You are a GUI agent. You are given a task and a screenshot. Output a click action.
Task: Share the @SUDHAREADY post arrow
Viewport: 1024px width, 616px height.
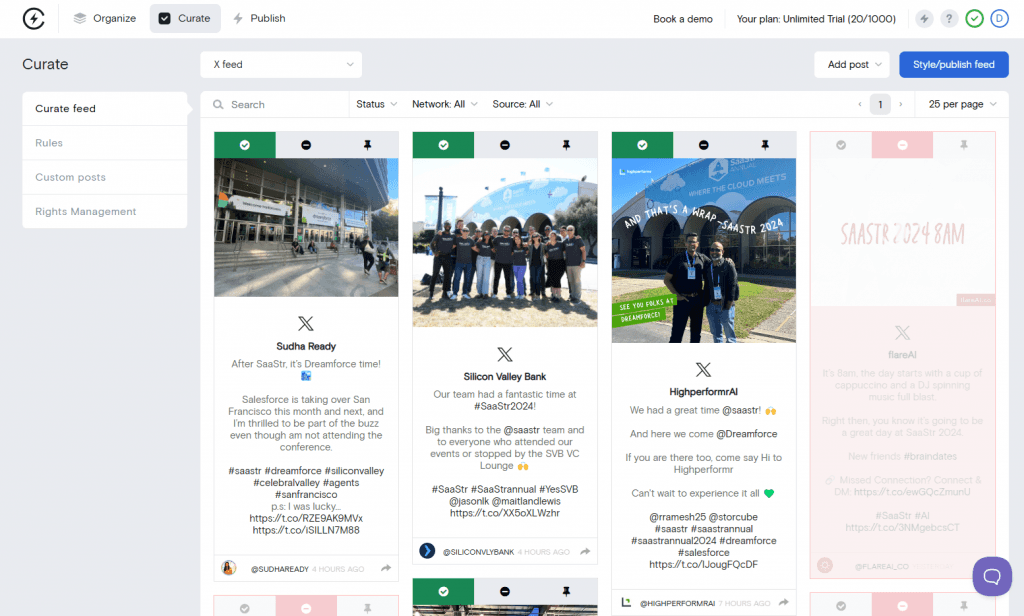386,568
